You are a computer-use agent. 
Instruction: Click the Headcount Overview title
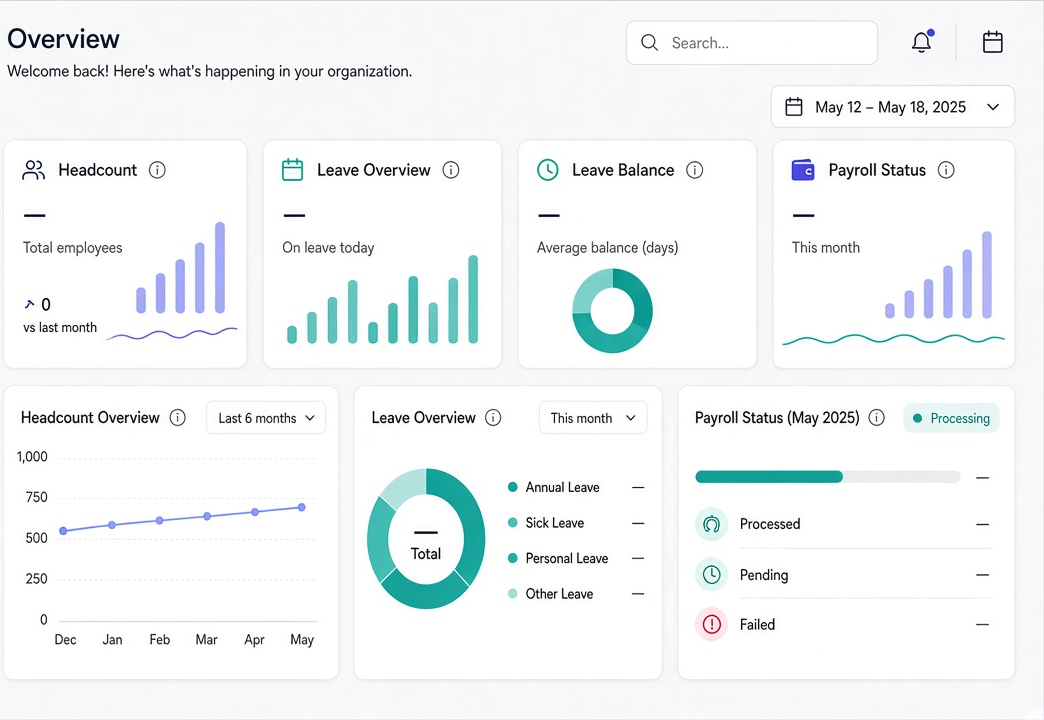click(x=90, y=418)
